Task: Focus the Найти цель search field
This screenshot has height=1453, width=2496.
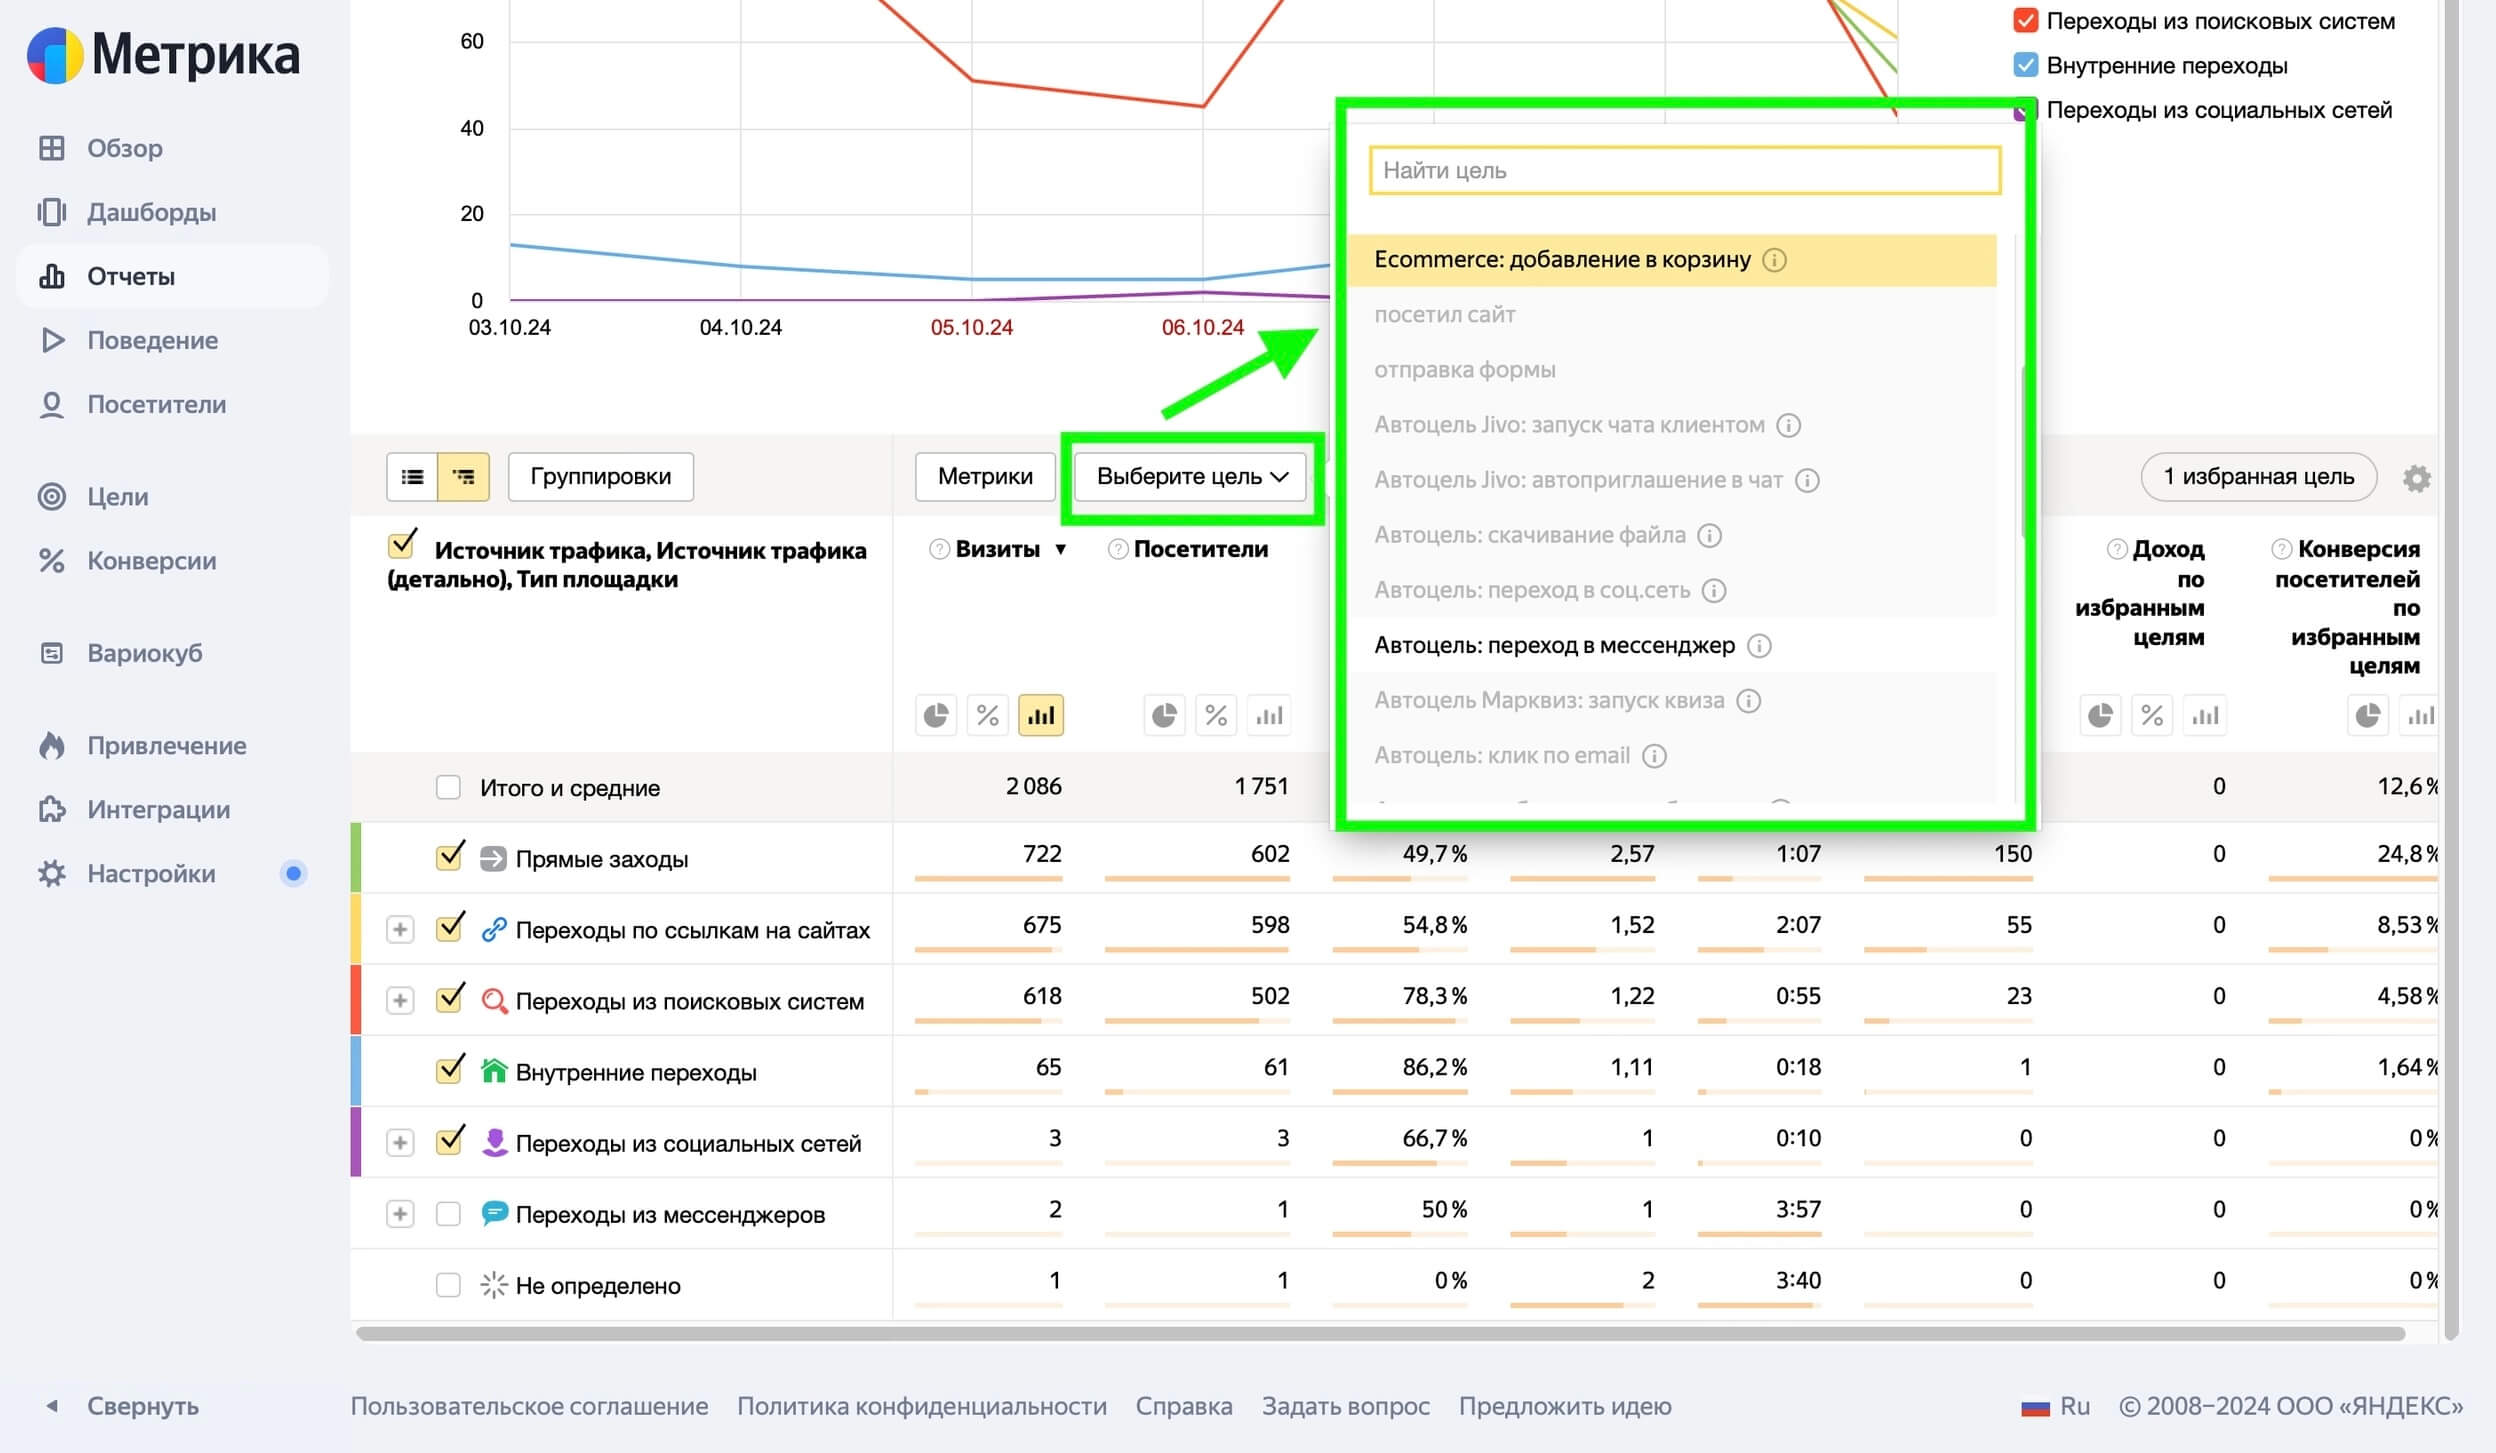Action: tap(1685, 170)
